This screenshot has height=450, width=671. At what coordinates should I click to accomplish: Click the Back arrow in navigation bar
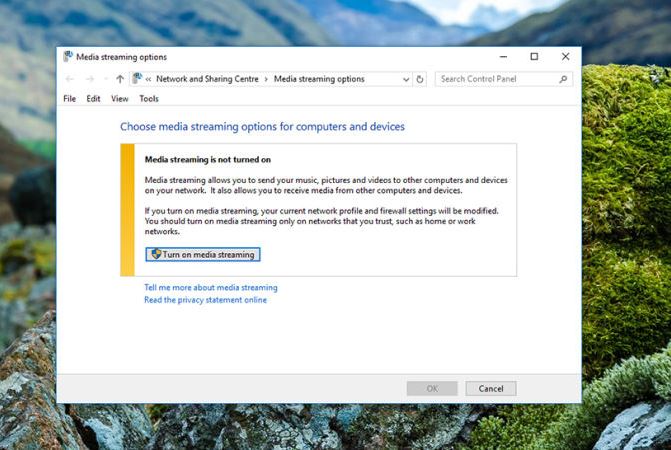click(x=69, y=79)
